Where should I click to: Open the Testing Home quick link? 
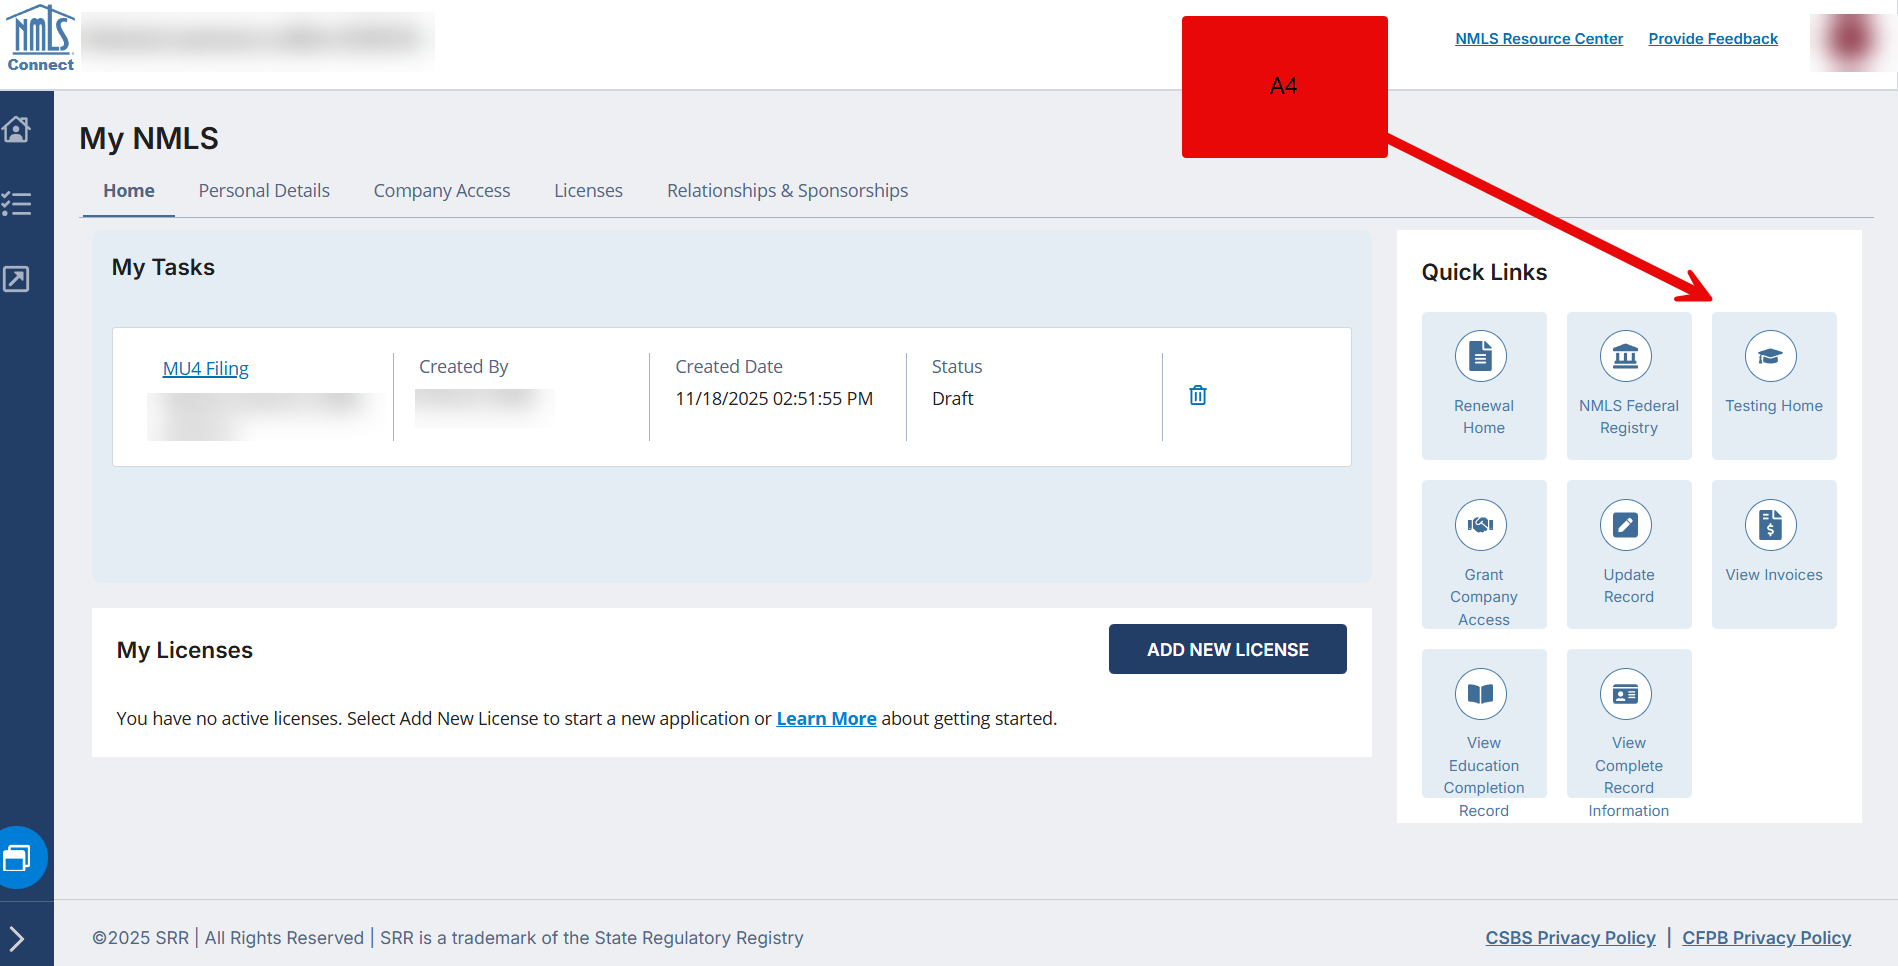pos(1773,385)
